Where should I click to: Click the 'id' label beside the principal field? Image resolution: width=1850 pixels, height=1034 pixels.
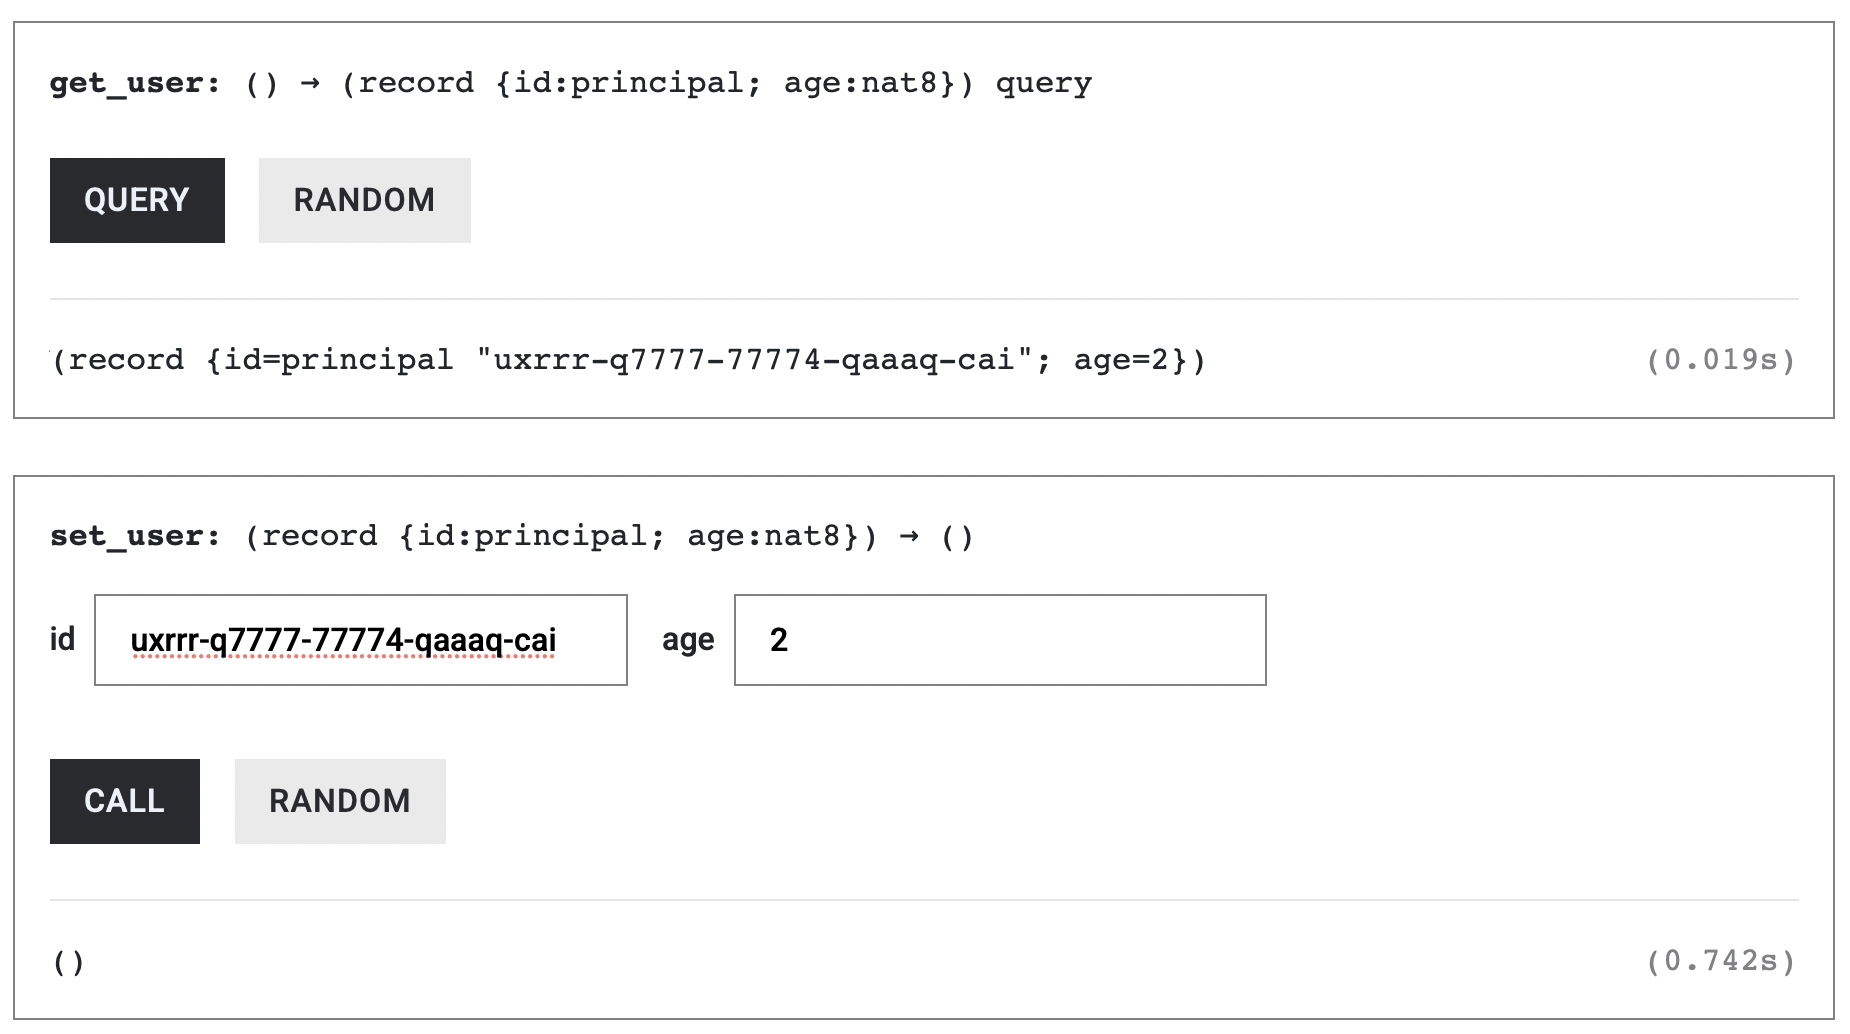click(x=62, y=639)
